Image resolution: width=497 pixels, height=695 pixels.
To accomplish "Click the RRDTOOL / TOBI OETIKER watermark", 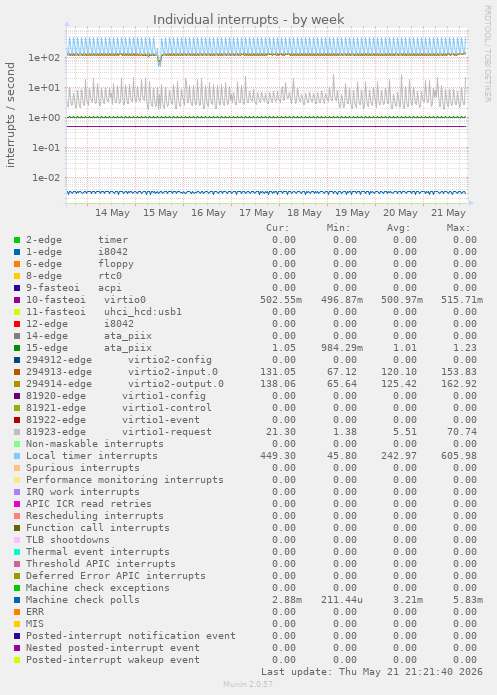I will [x=487, y=54].
